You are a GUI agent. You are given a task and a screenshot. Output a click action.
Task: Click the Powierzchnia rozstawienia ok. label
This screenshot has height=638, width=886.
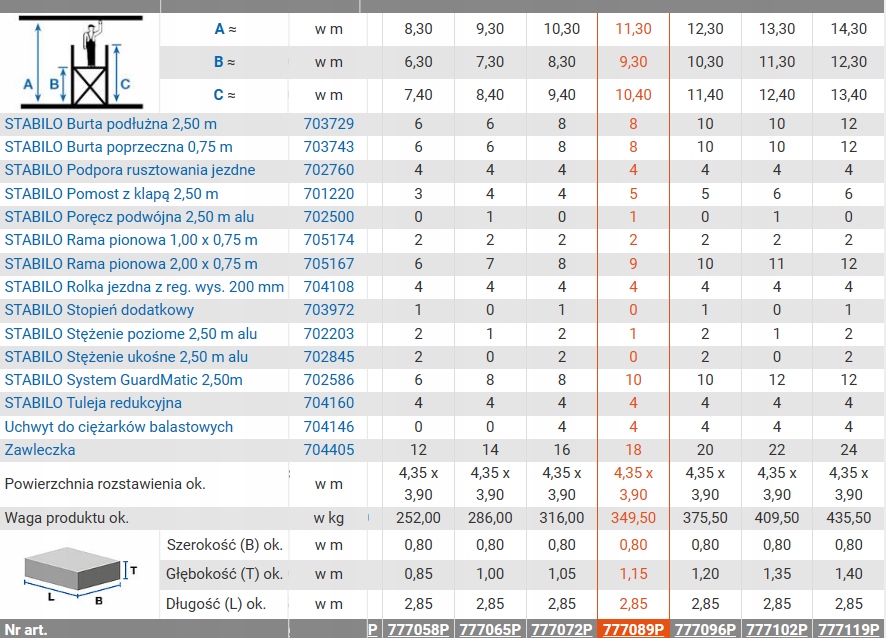pyautogui.click(x=105, y=484)
